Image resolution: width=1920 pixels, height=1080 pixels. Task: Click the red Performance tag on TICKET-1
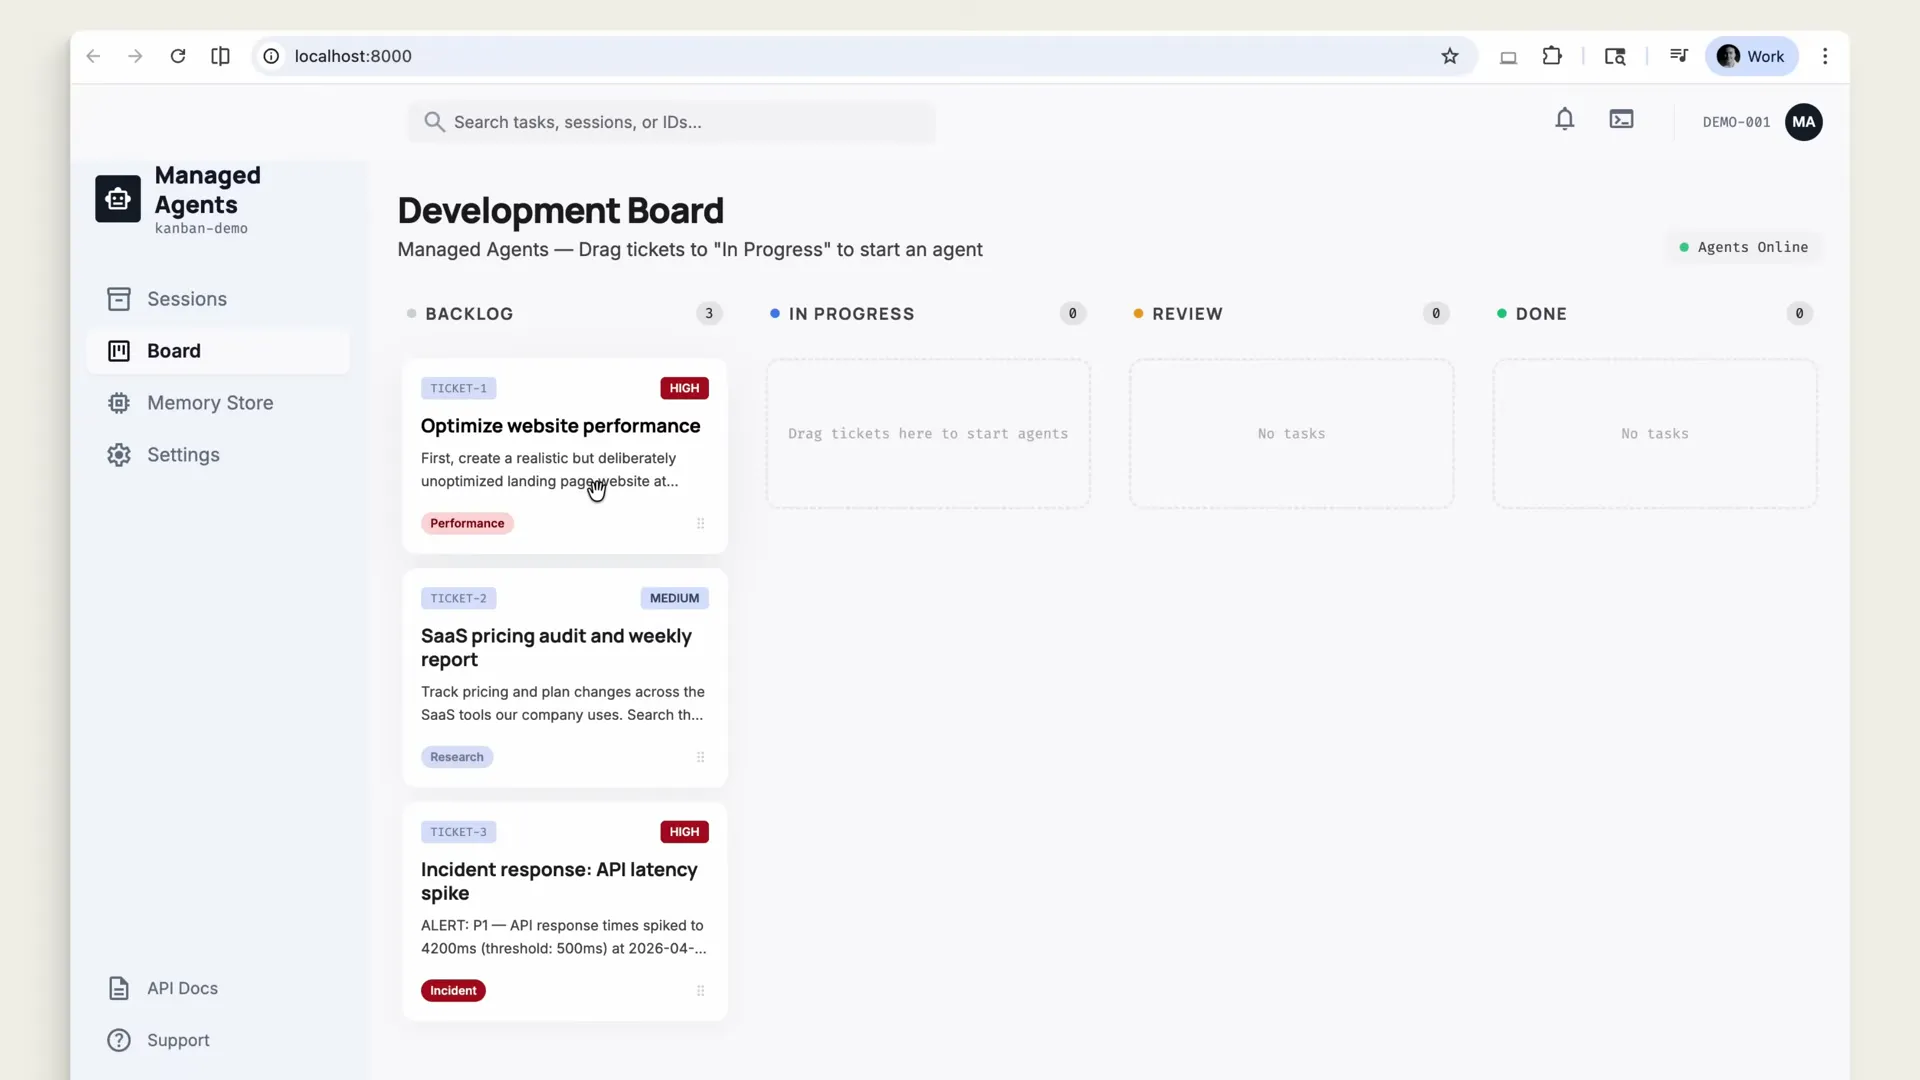pyautogui.click(x=467, y=523)
